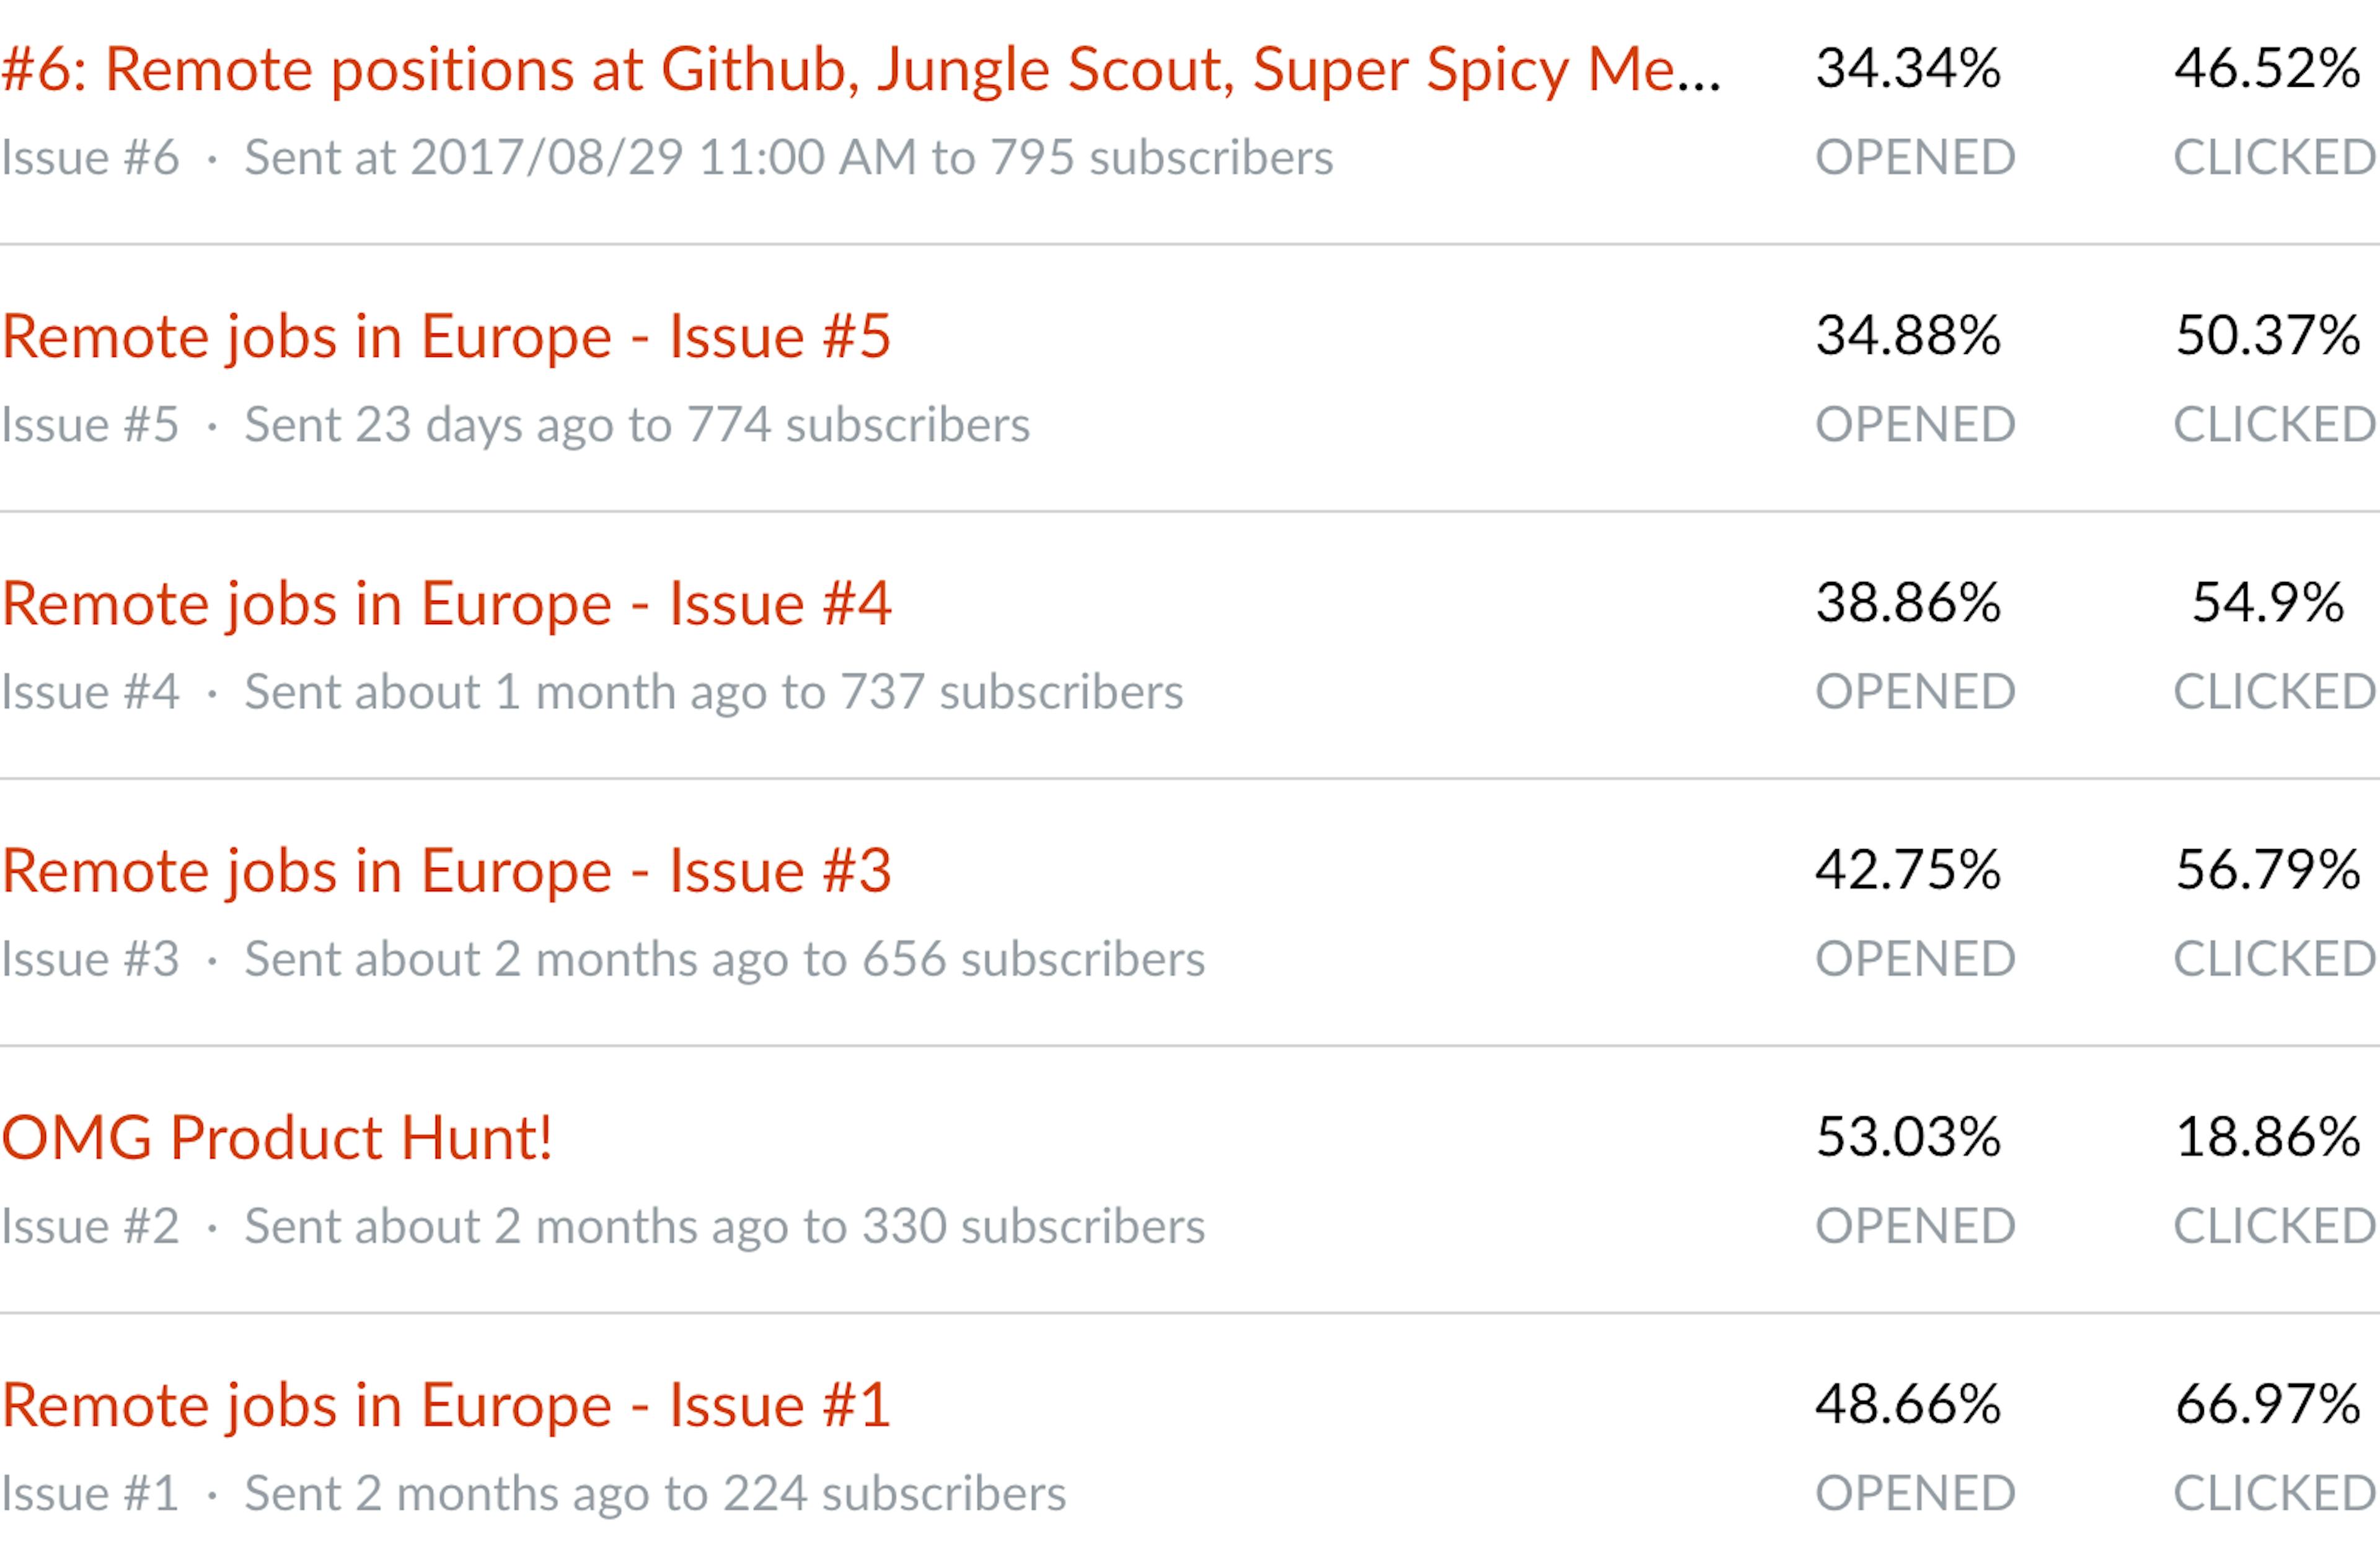Click the 34.34% opened stat for Issue #6
Screen dimensions: 2380x1560
(x=1908, y=69)
